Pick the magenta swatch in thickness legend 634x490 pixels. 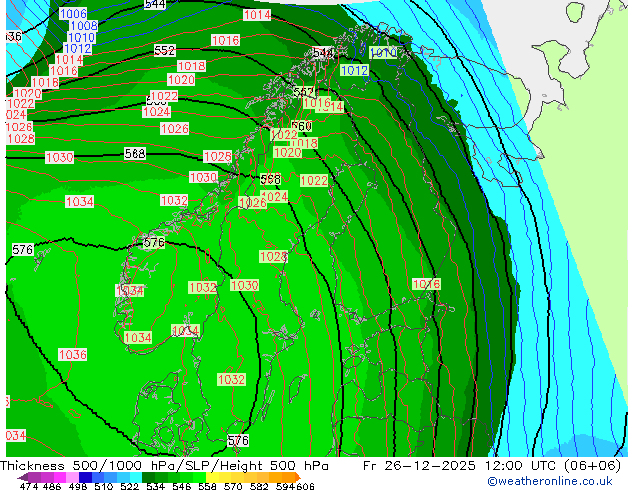tap(60, 477)
